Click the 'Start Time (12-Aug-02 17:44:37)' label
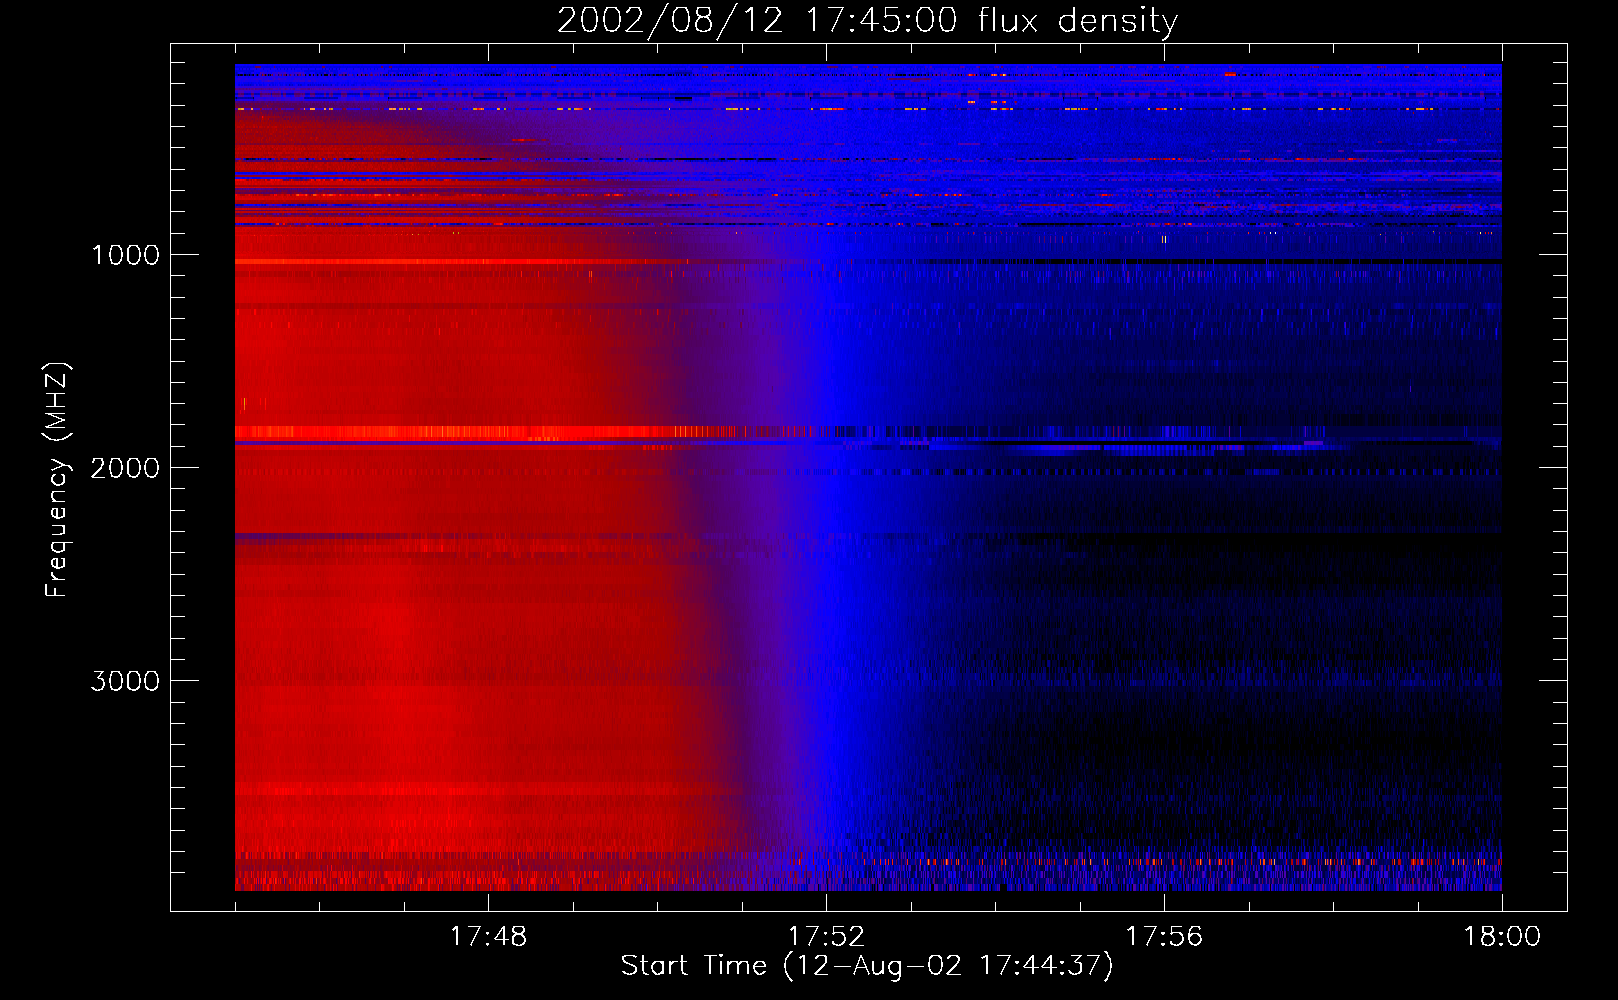 (x=867, y=966)
